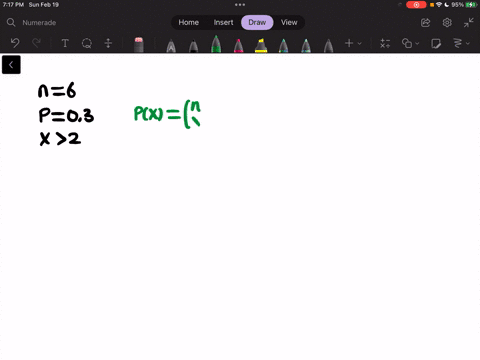Activate the Lasso select tool
480x360 pixels.
(x=87, y=43)
